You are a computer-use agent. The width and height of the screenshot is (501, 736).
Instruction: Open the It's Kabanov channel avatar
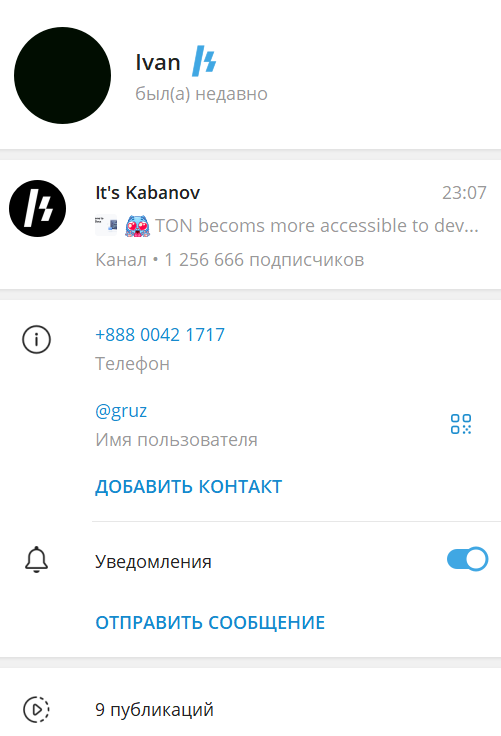[x=38, y=208]
